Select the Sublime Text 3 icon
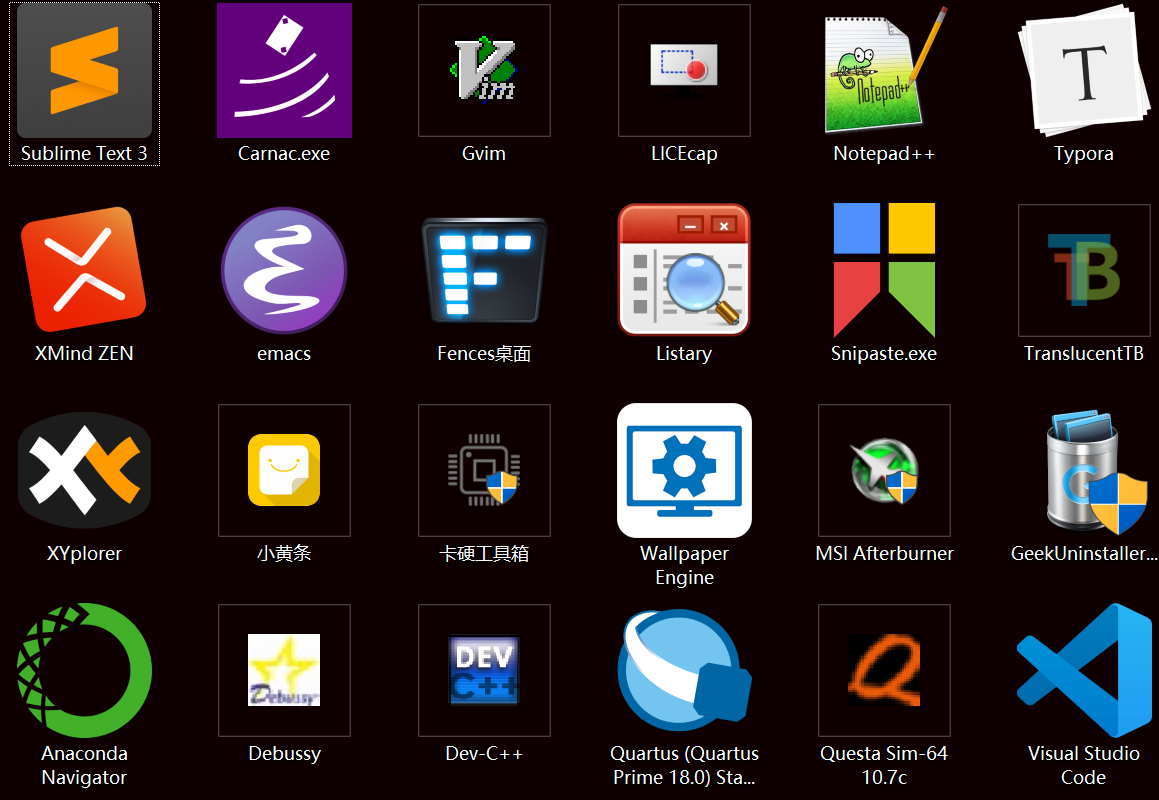The image size is (1159, 800). (84, 70)
